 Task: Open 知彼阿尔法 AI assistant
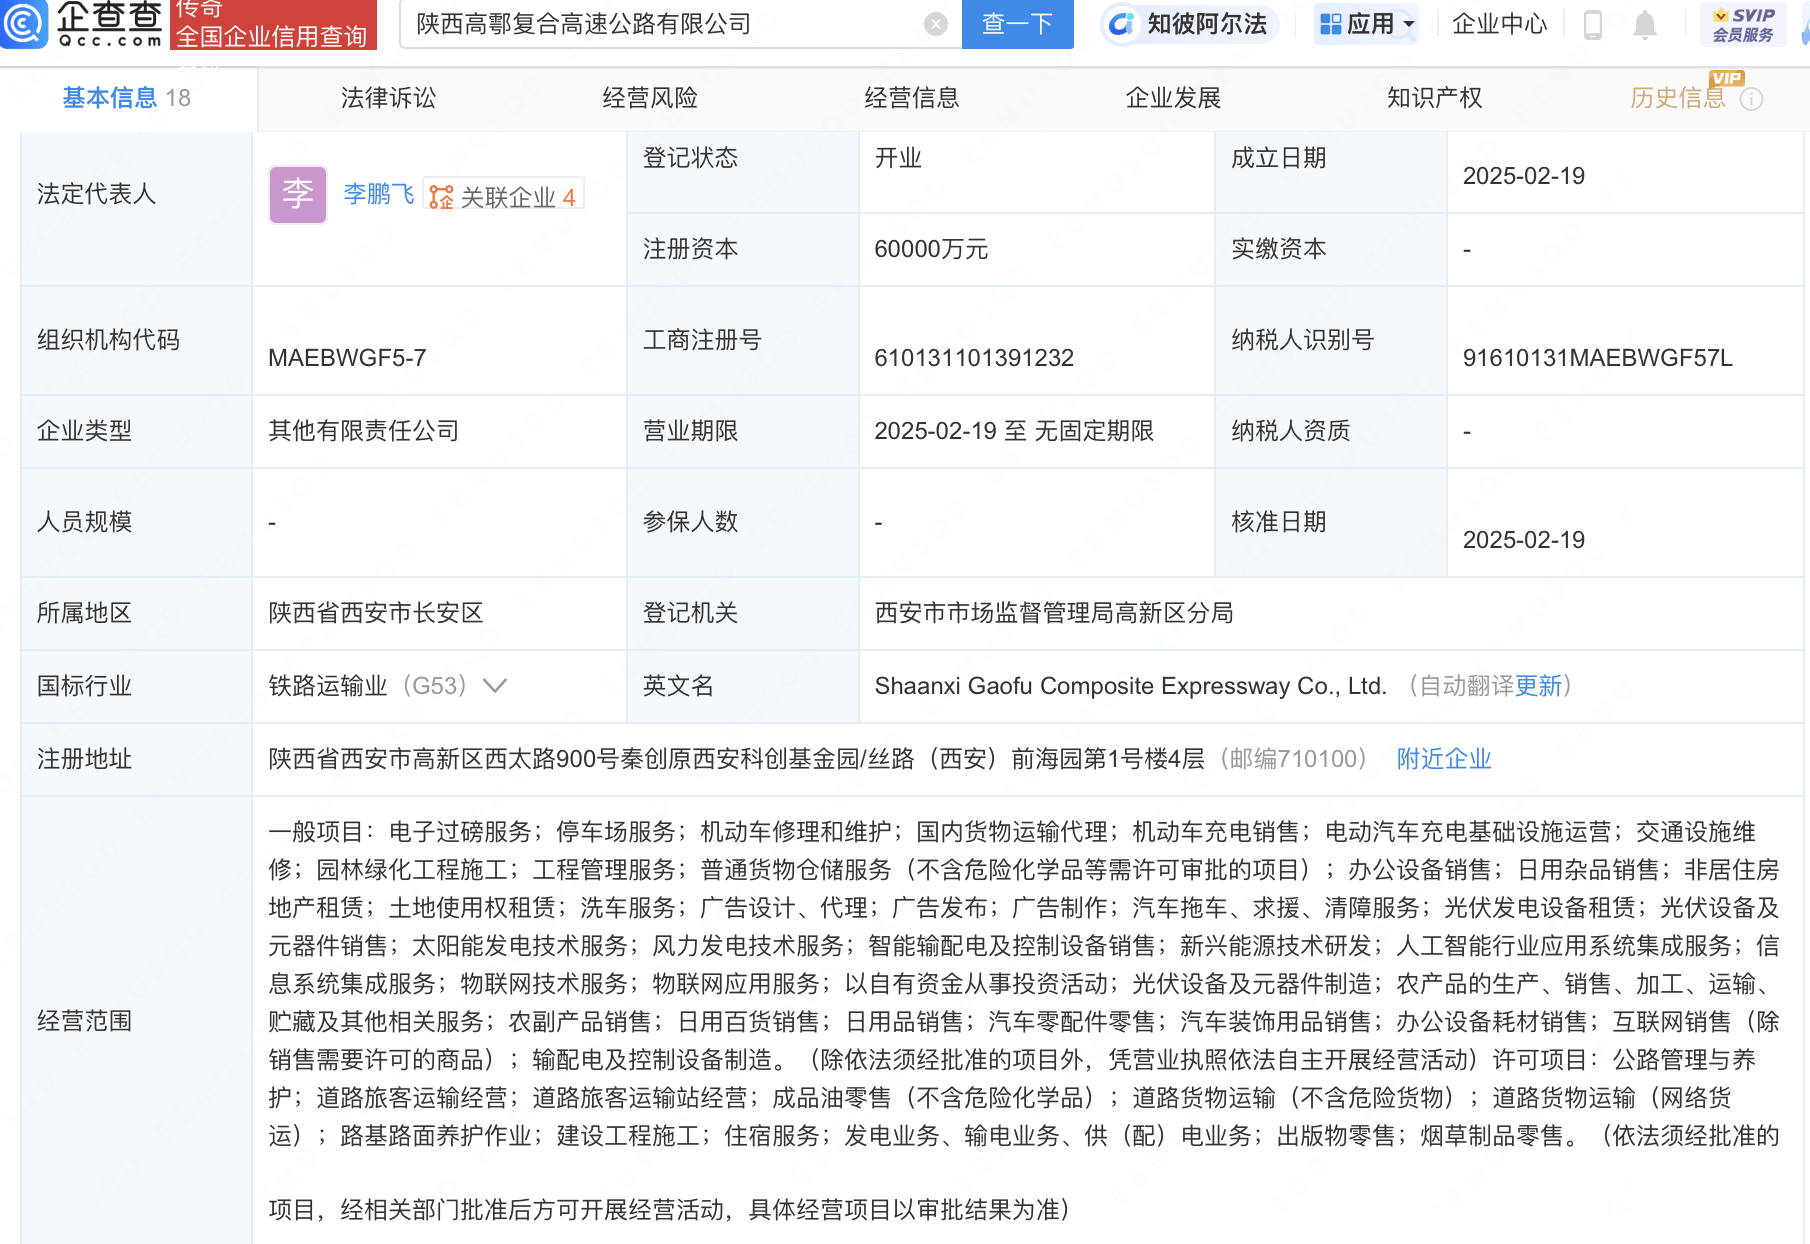(x=1189, y=24)
